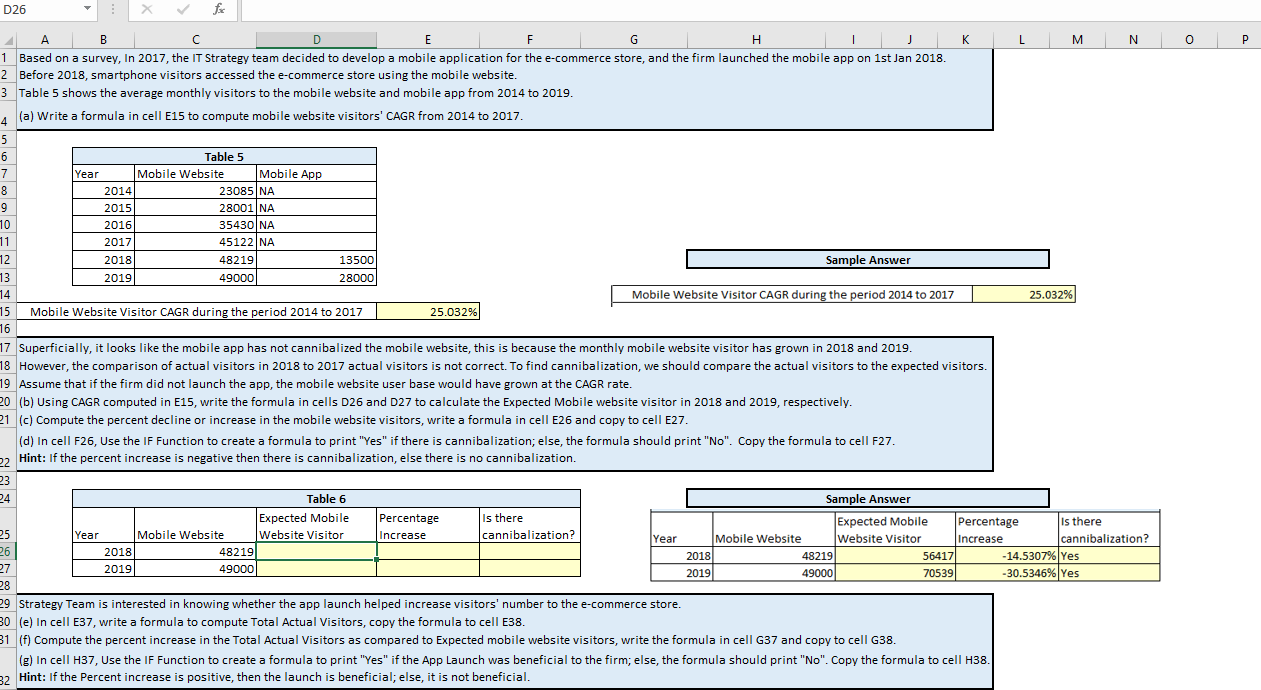Select column D header

pyautogui.click(x=316, y=41)
